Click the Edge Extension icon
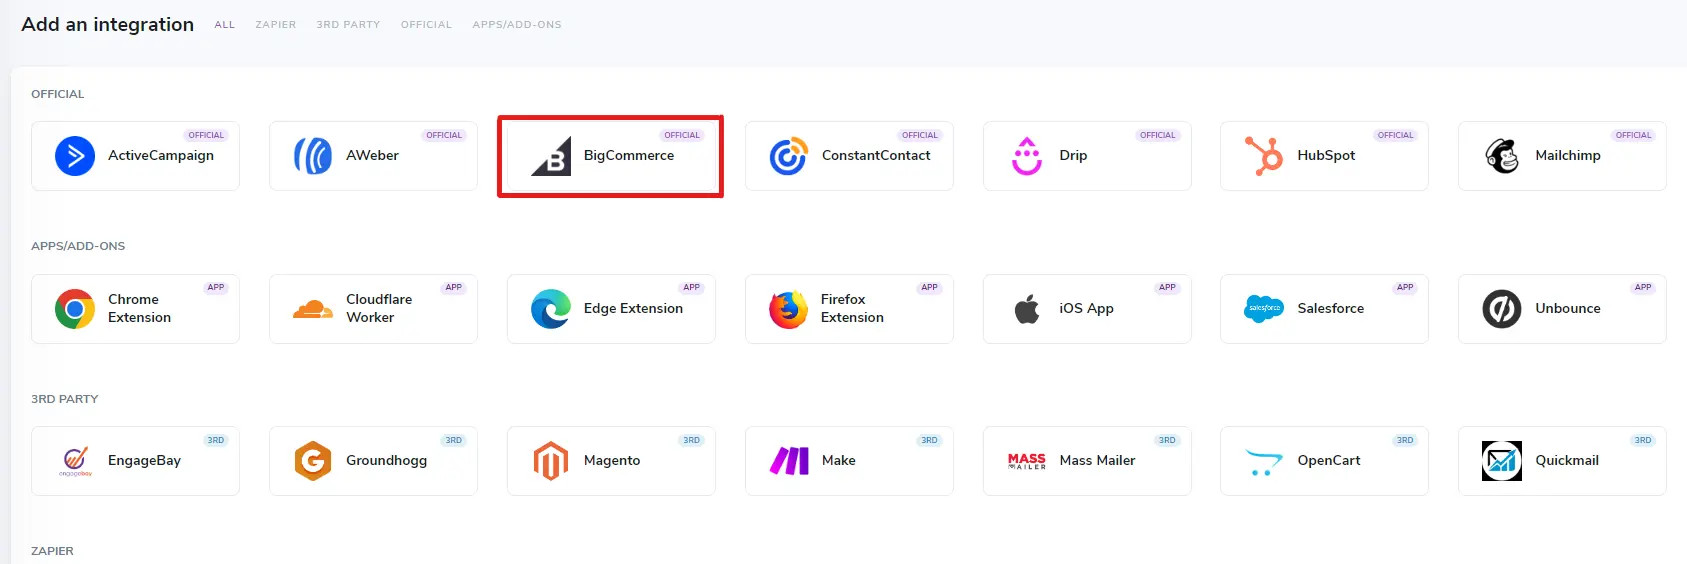Image resolution: width=1687 pixels, height=564 pixels. tap(551, 309)
